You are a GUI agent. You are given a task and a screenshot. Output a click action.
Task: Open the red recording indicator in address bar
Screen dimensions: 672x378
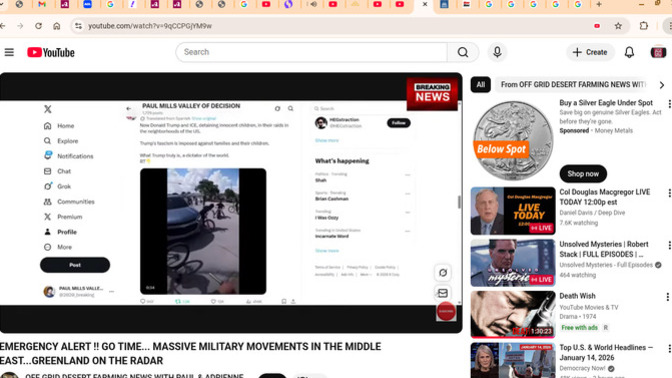597,26
